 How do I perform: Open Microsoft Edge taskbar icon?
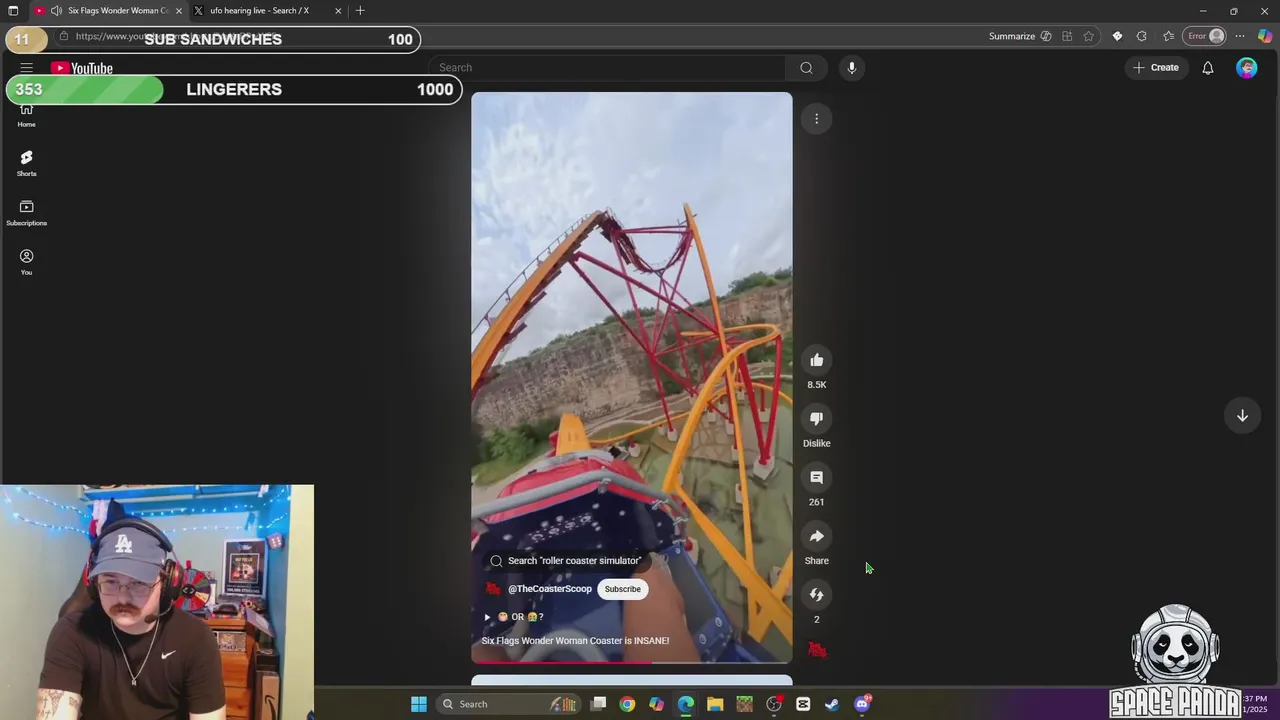tap(686, 704)
